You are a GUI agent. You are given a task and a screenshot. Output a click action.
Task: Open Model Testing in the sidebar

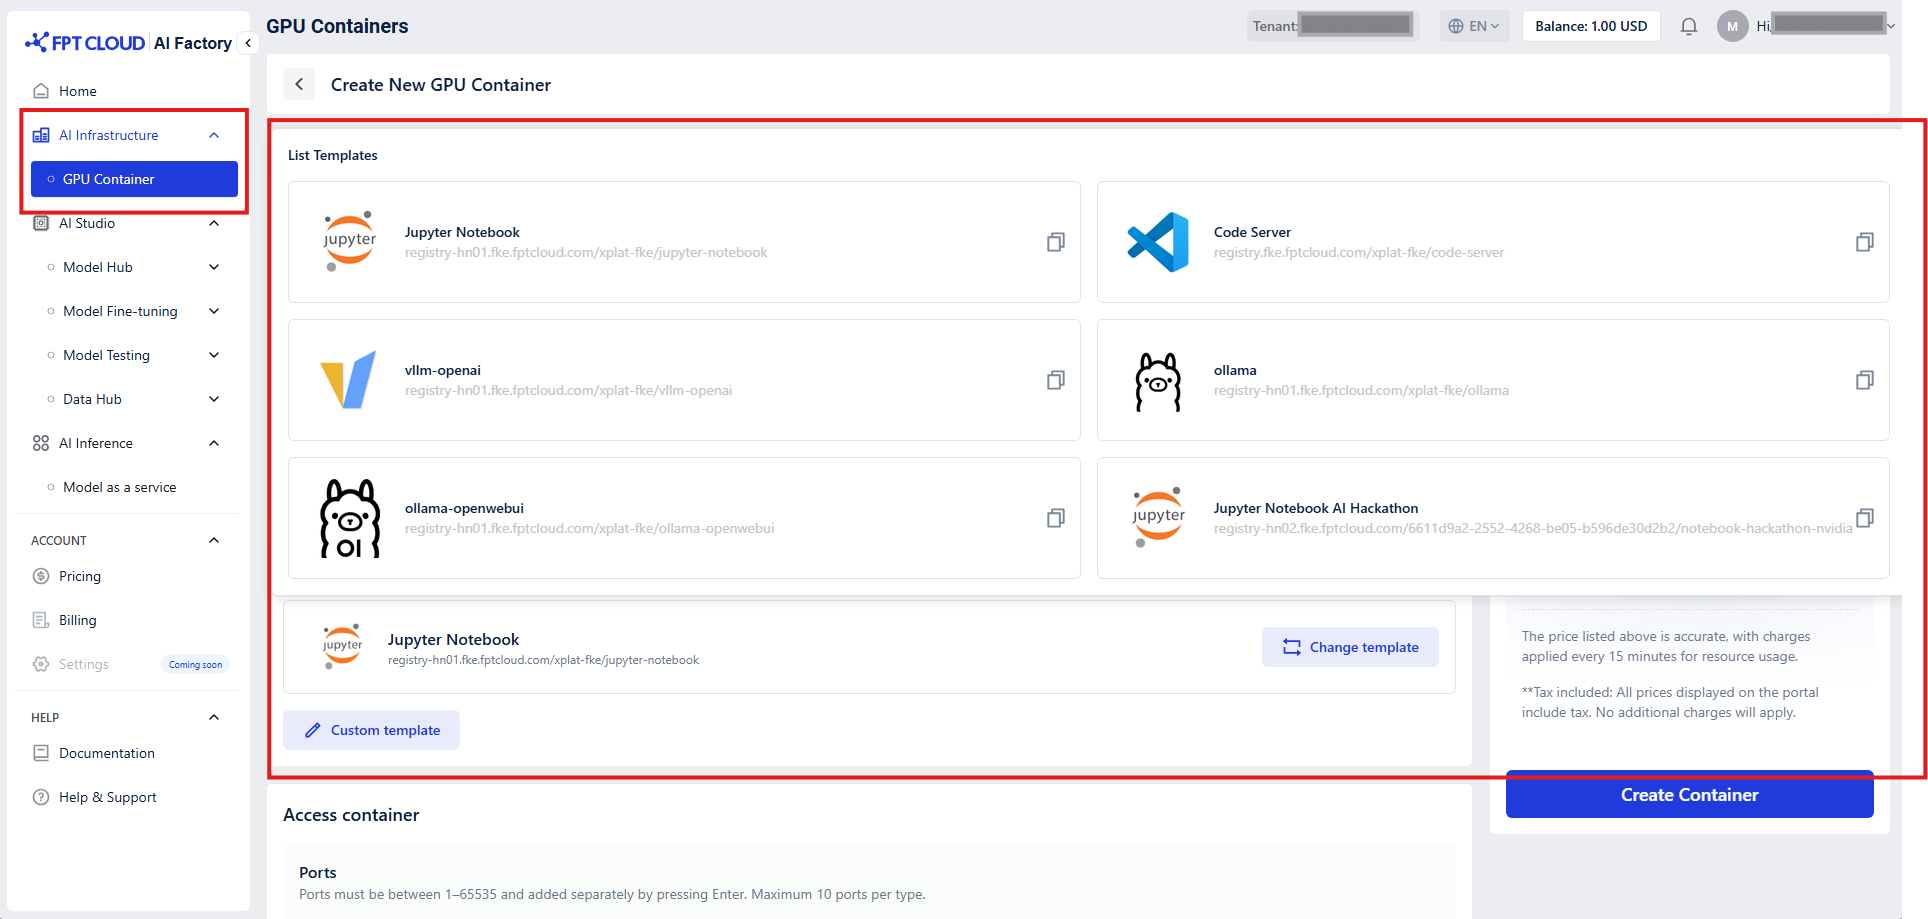point(106,355)
